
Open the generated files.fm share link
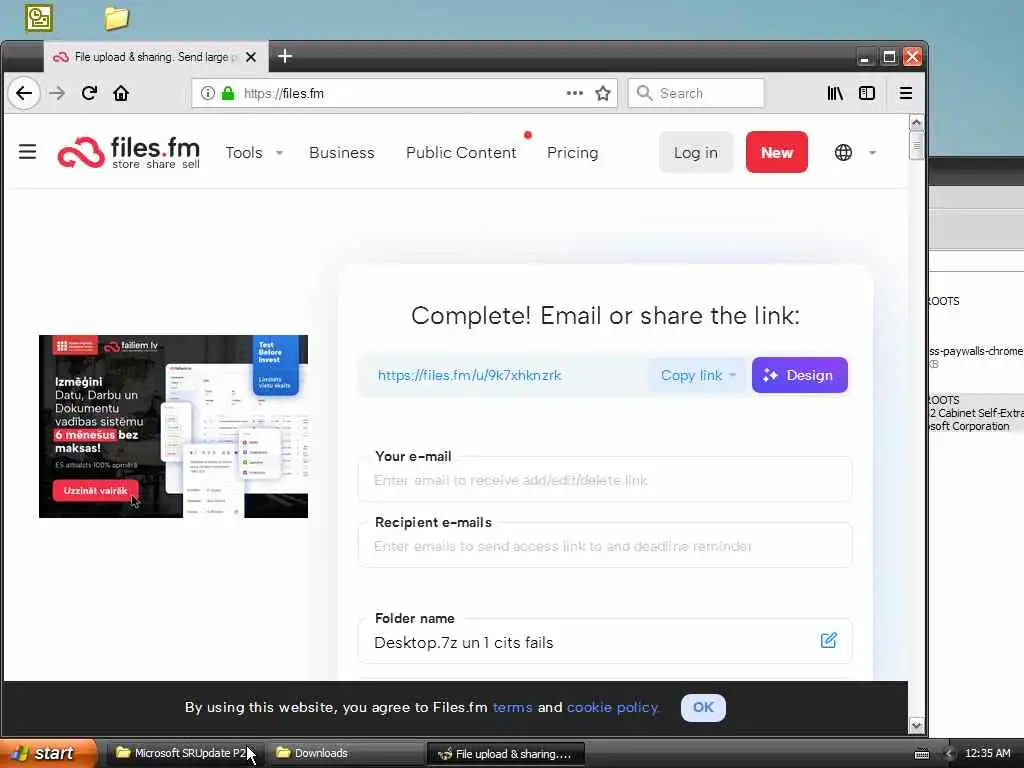pyautogui.click(x=470, y=376)
